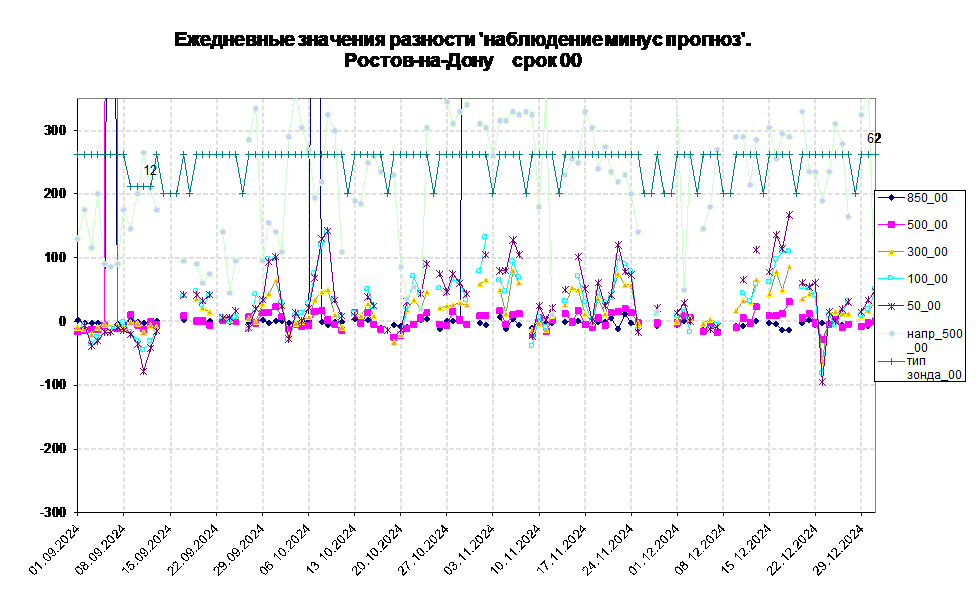The width and height of the screenshot is (976, 599).
Task: Click the data label 62
Action: coord(874,138)
